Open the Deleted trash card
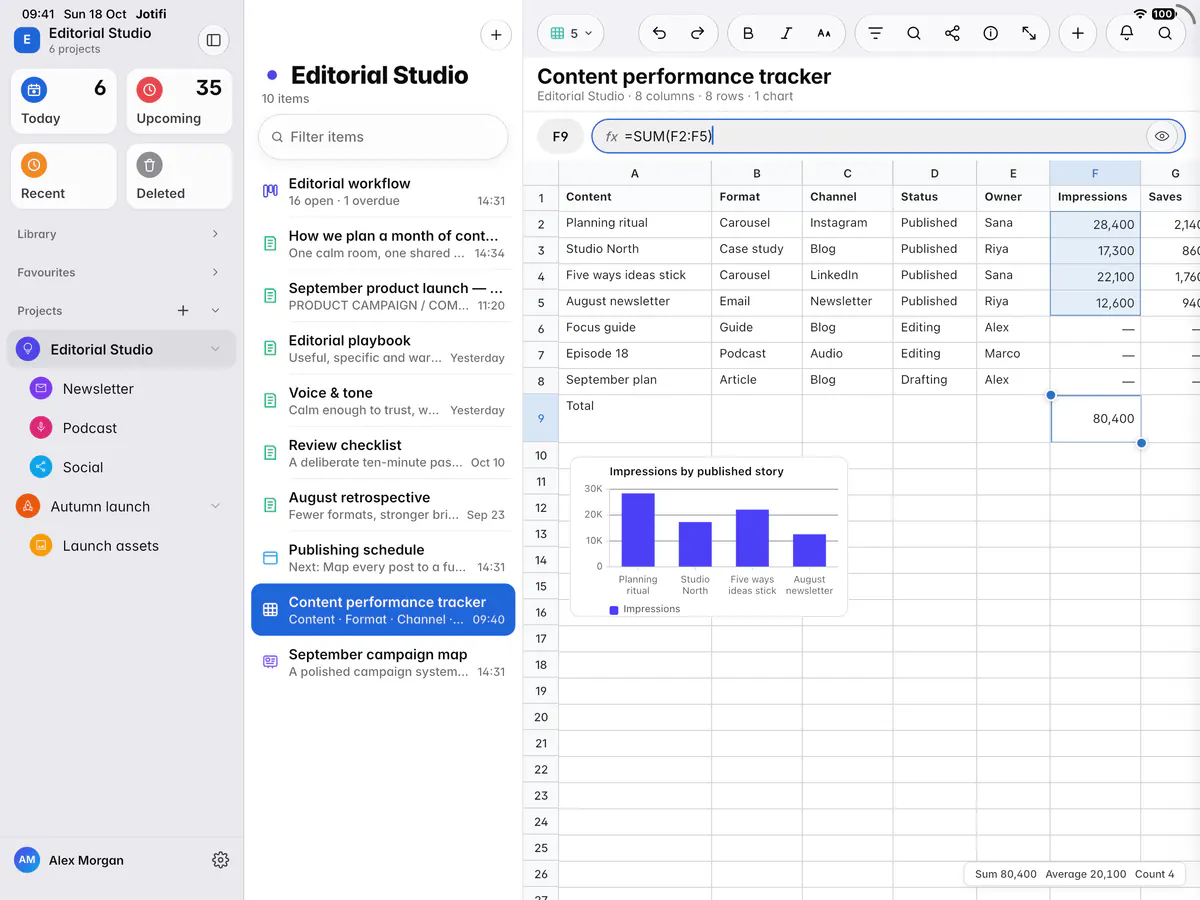The image size is (1200, 900). (179, 176)
